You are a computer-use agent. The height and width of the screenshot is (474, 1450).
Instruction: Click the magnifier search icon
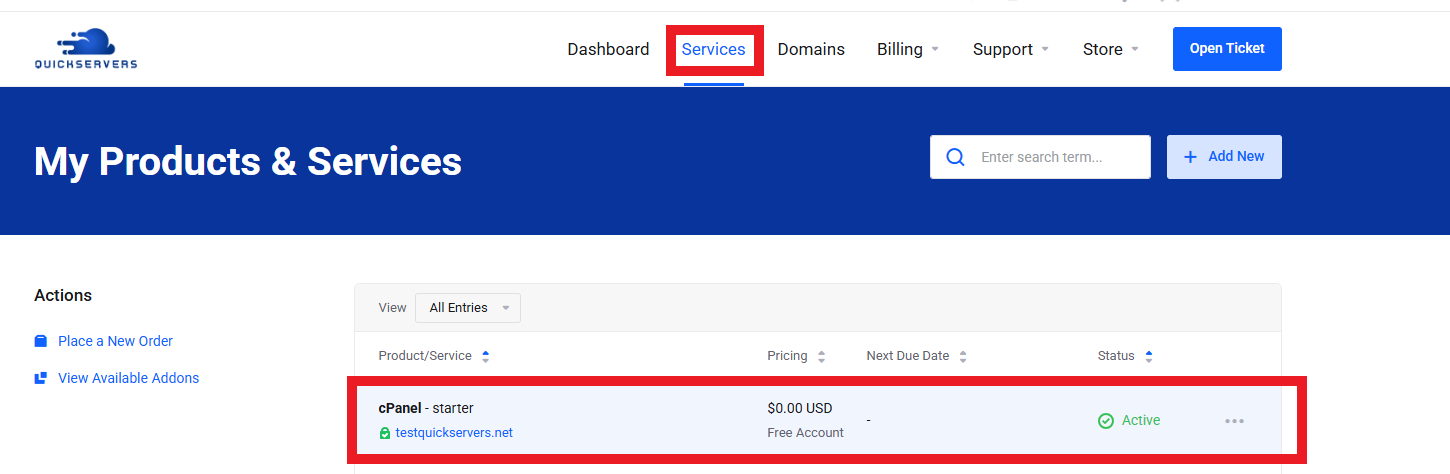(x=955, y=157)
